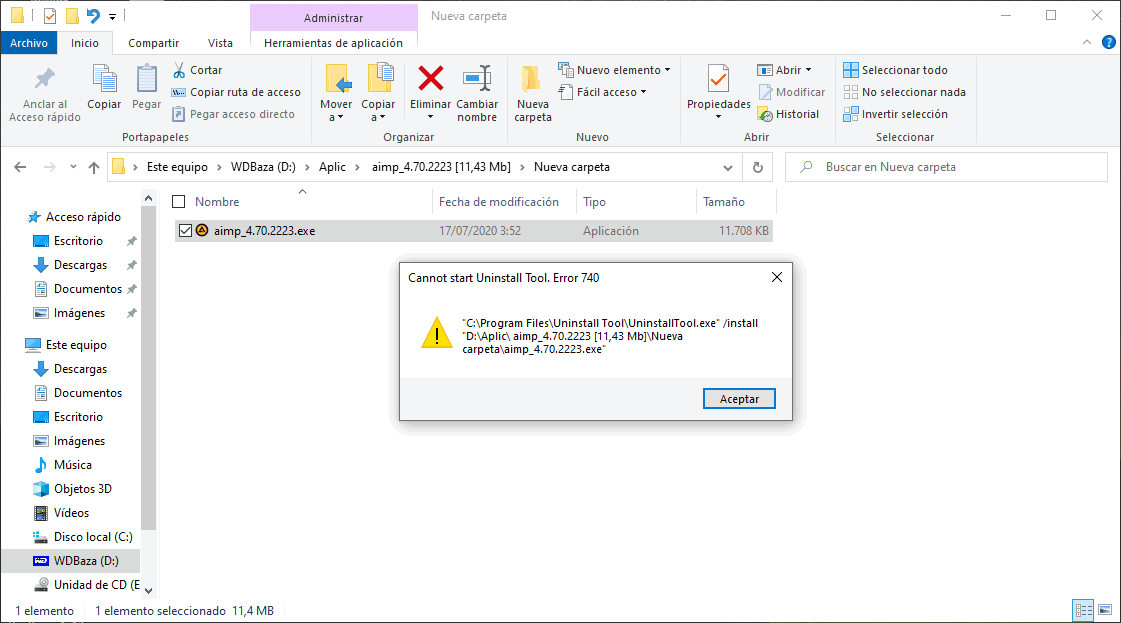Sort by Fecha de modificación column
1121x623 pixels.
pos(499,202)
